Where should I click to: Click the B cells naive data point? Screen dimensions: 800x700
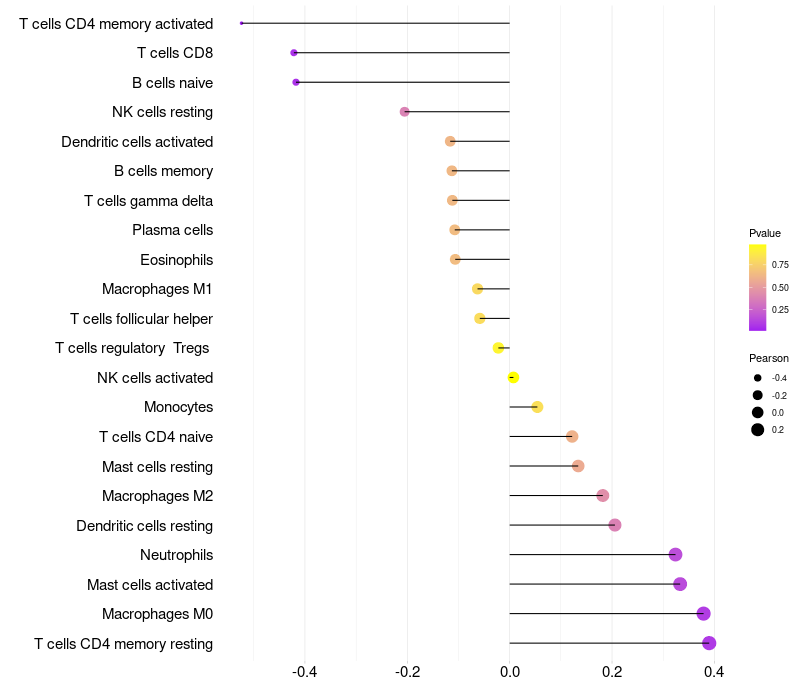pyautogui.click(x=296, y=82)
